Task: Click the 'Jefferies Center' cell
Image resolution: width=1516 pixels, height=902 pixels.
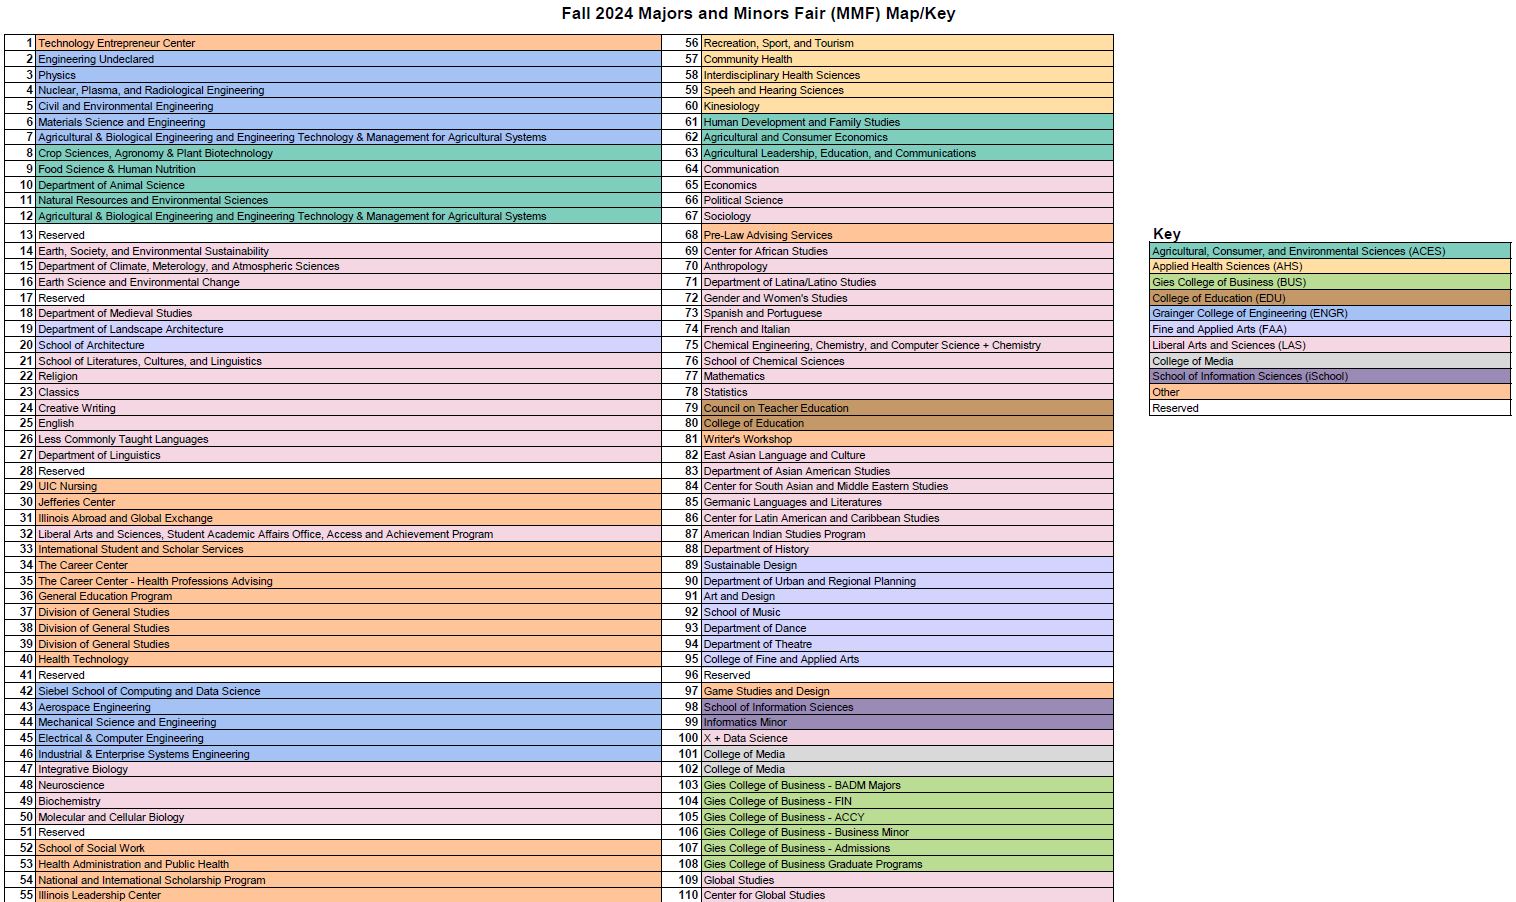Action: 348,502
